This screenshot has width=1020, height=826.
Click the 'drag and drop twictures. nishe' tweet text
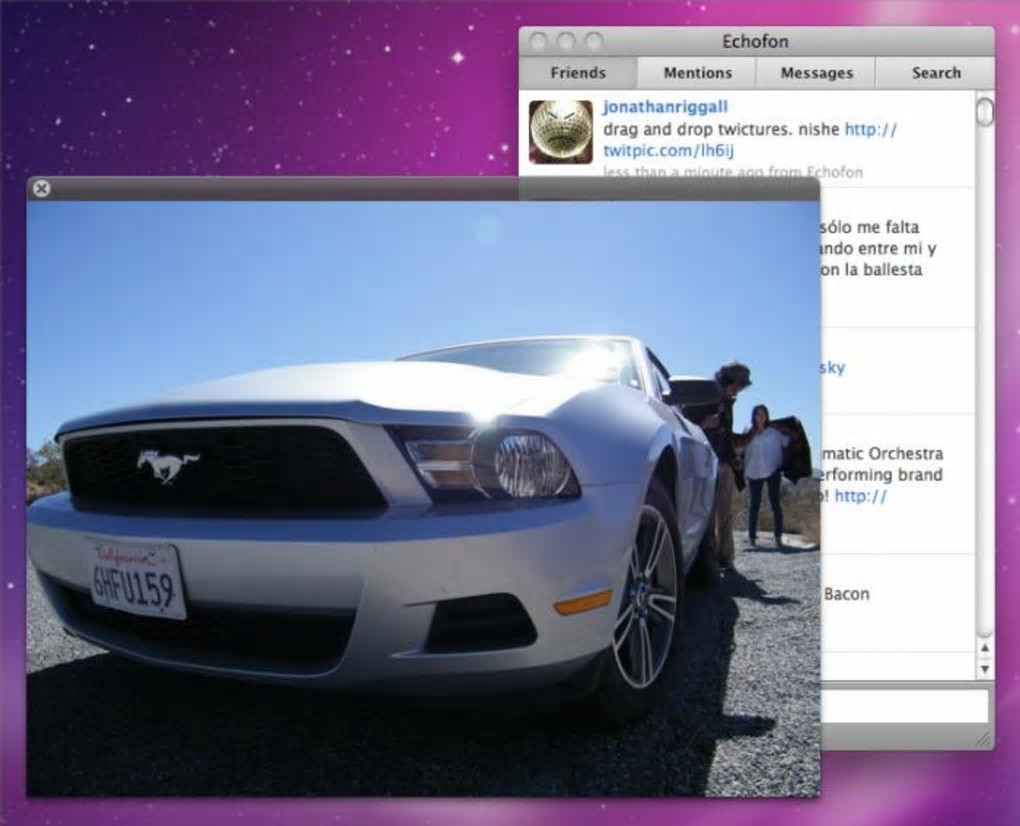[721, 129]
